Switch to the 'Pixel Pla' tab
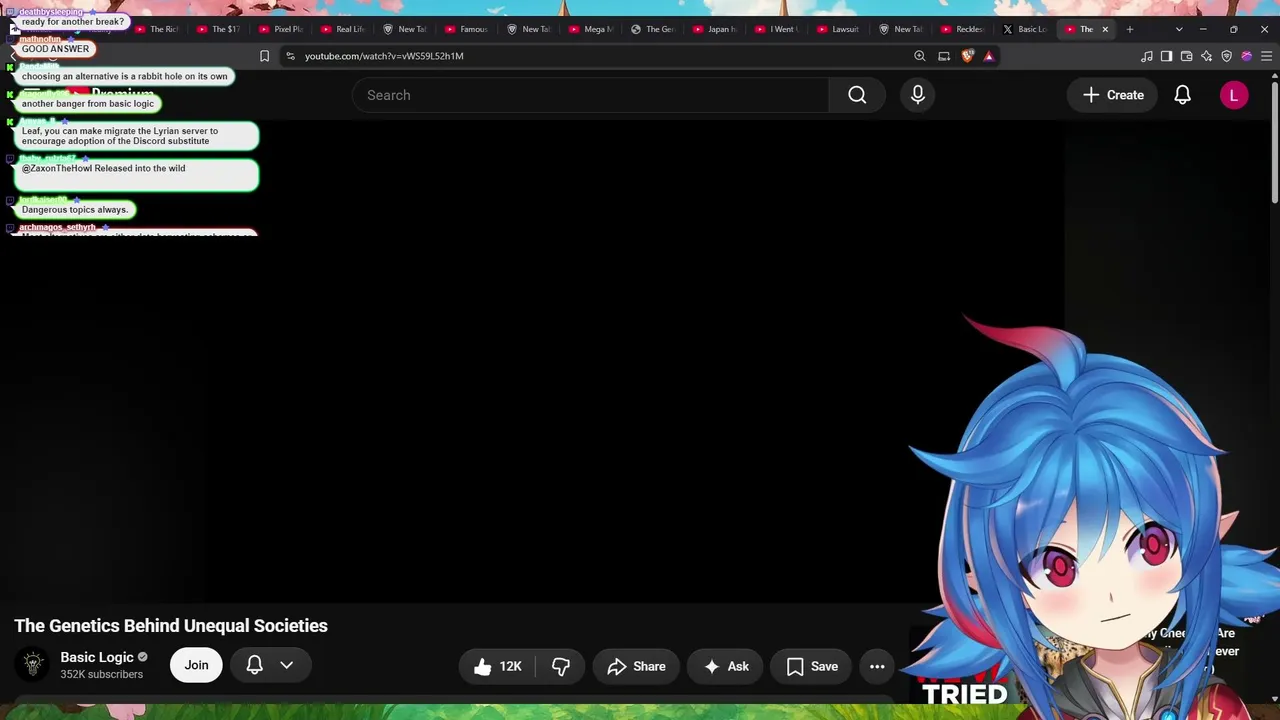 [279, 29]
